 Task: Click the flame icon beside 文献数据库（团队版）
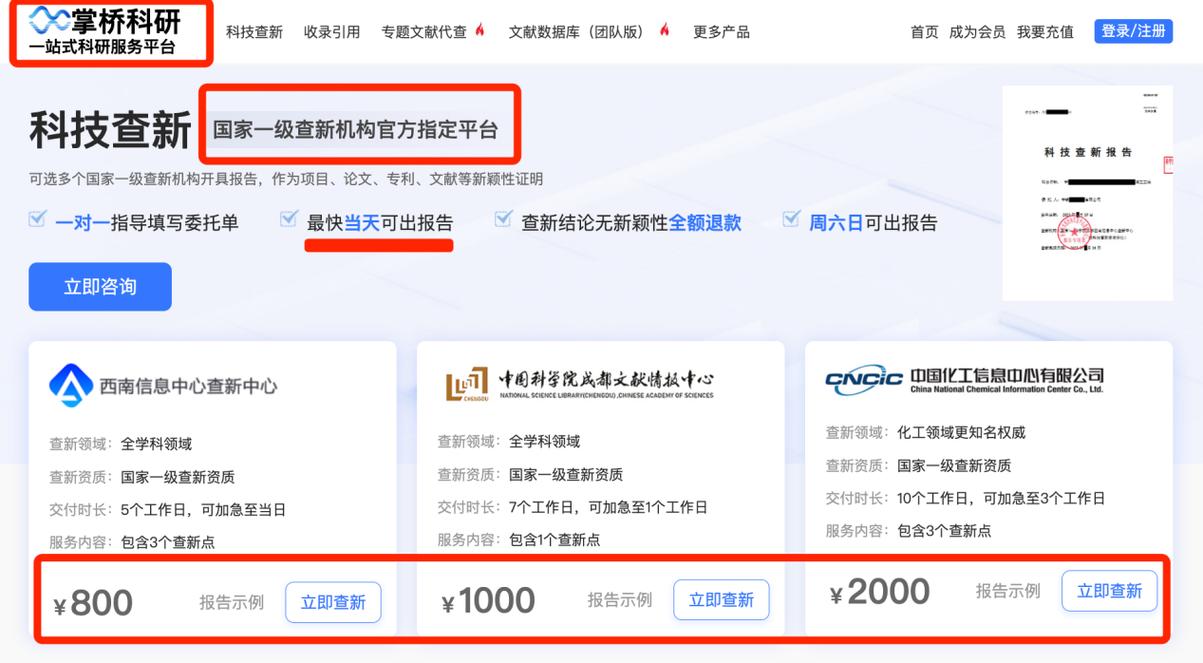click(664, 30)
